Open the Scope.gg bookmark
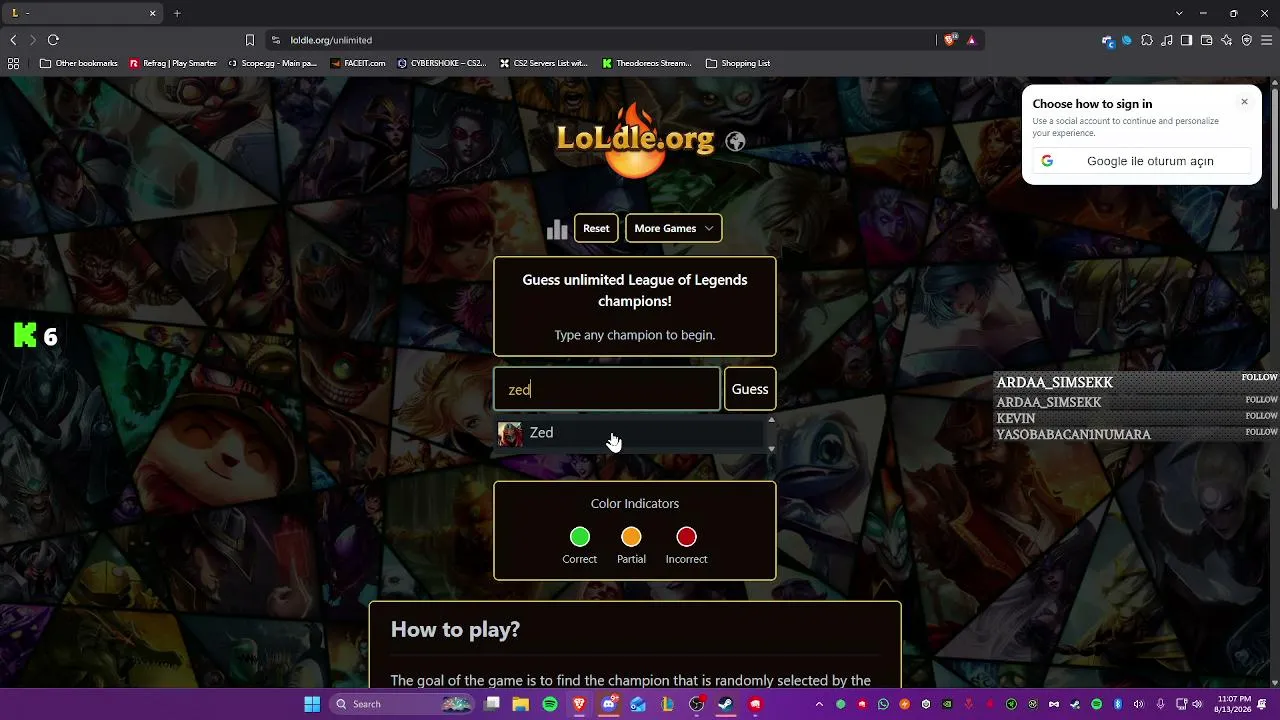 [x=272, y=63]
